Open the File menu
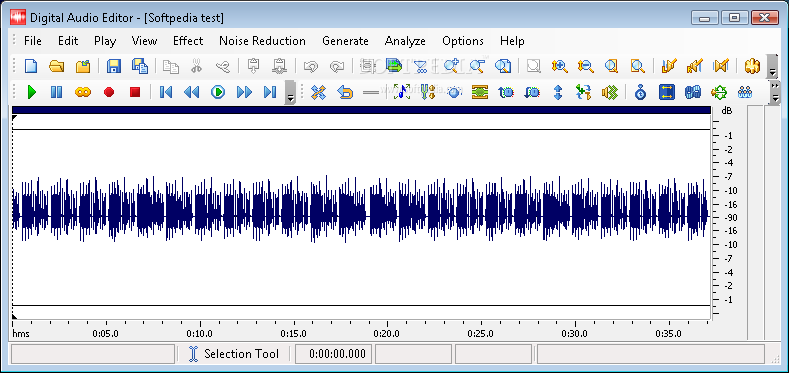Image resolution: width=789 pixels, height=373 pixels. click(x=33, y=41)
